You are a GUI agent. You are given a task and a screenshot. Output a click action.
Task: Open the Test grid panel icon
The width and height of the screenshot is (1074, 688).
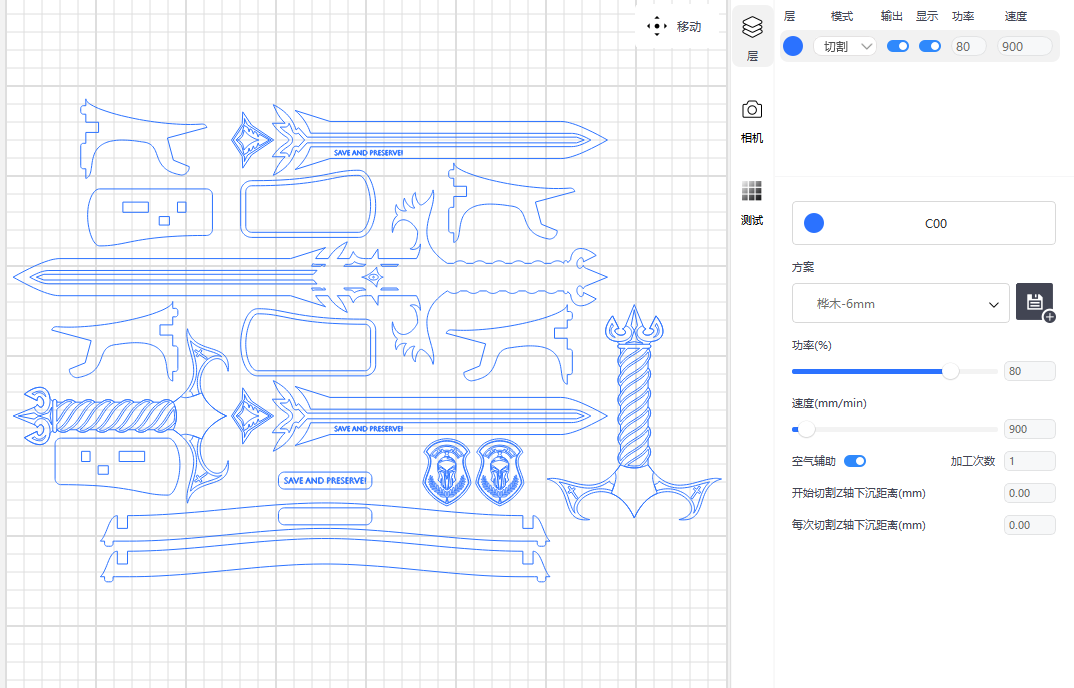point(752,191)
